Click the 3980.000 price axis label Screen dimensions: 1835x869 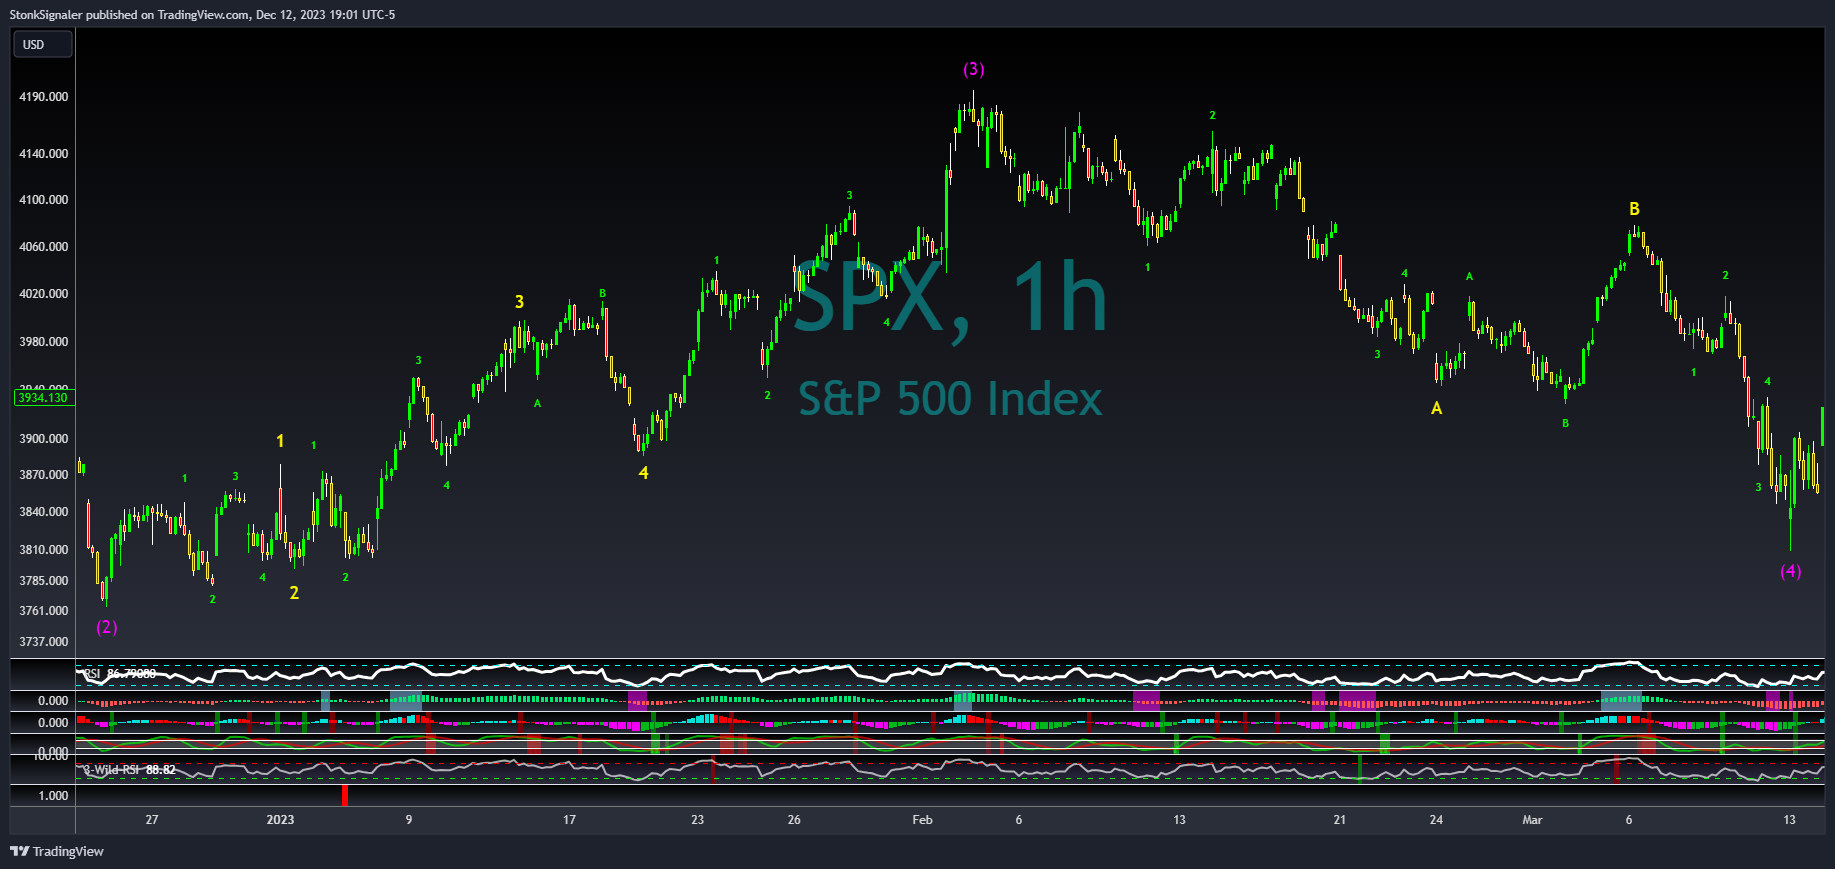coord(44,342)
